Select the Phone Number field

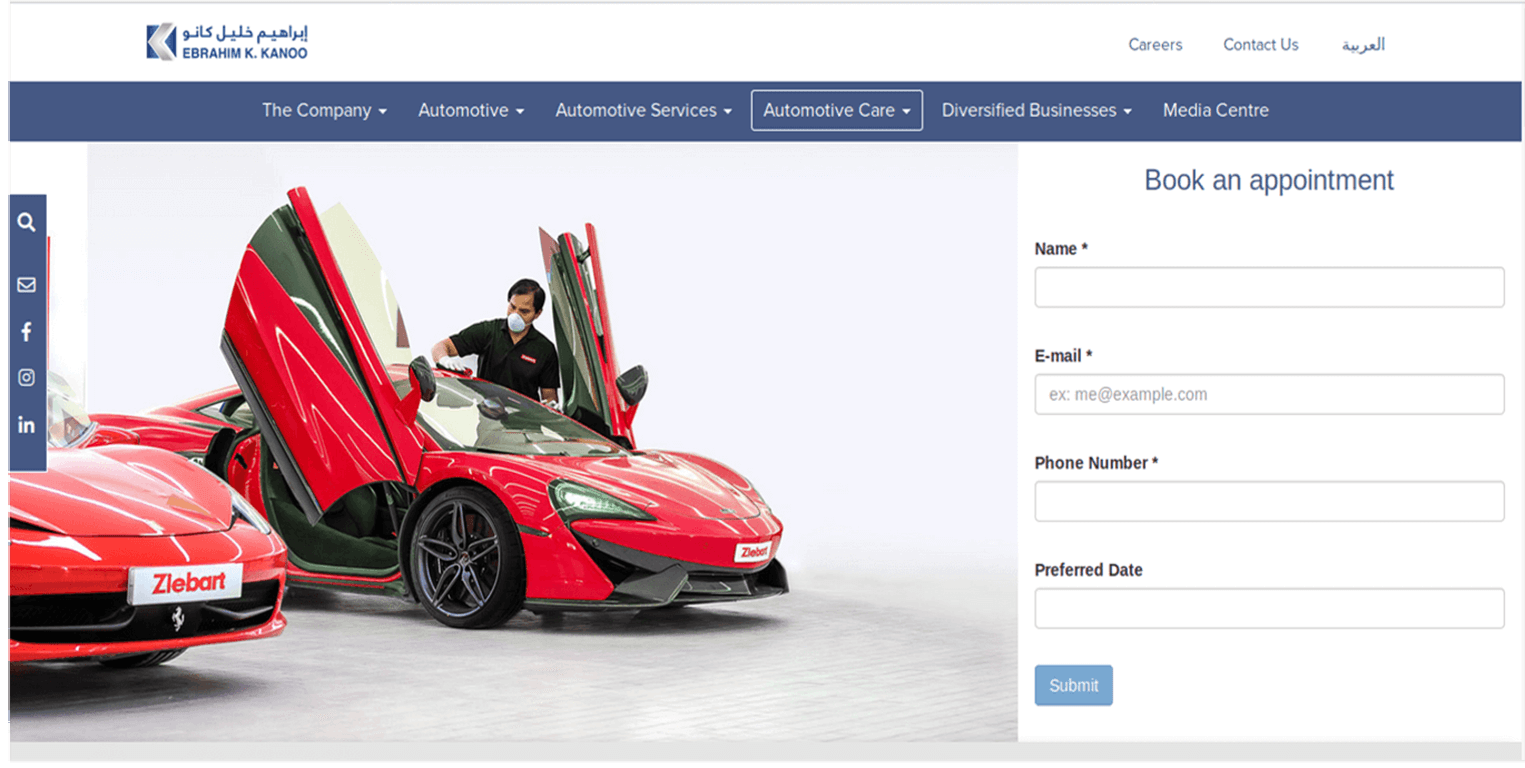[x=1269, y=502]
